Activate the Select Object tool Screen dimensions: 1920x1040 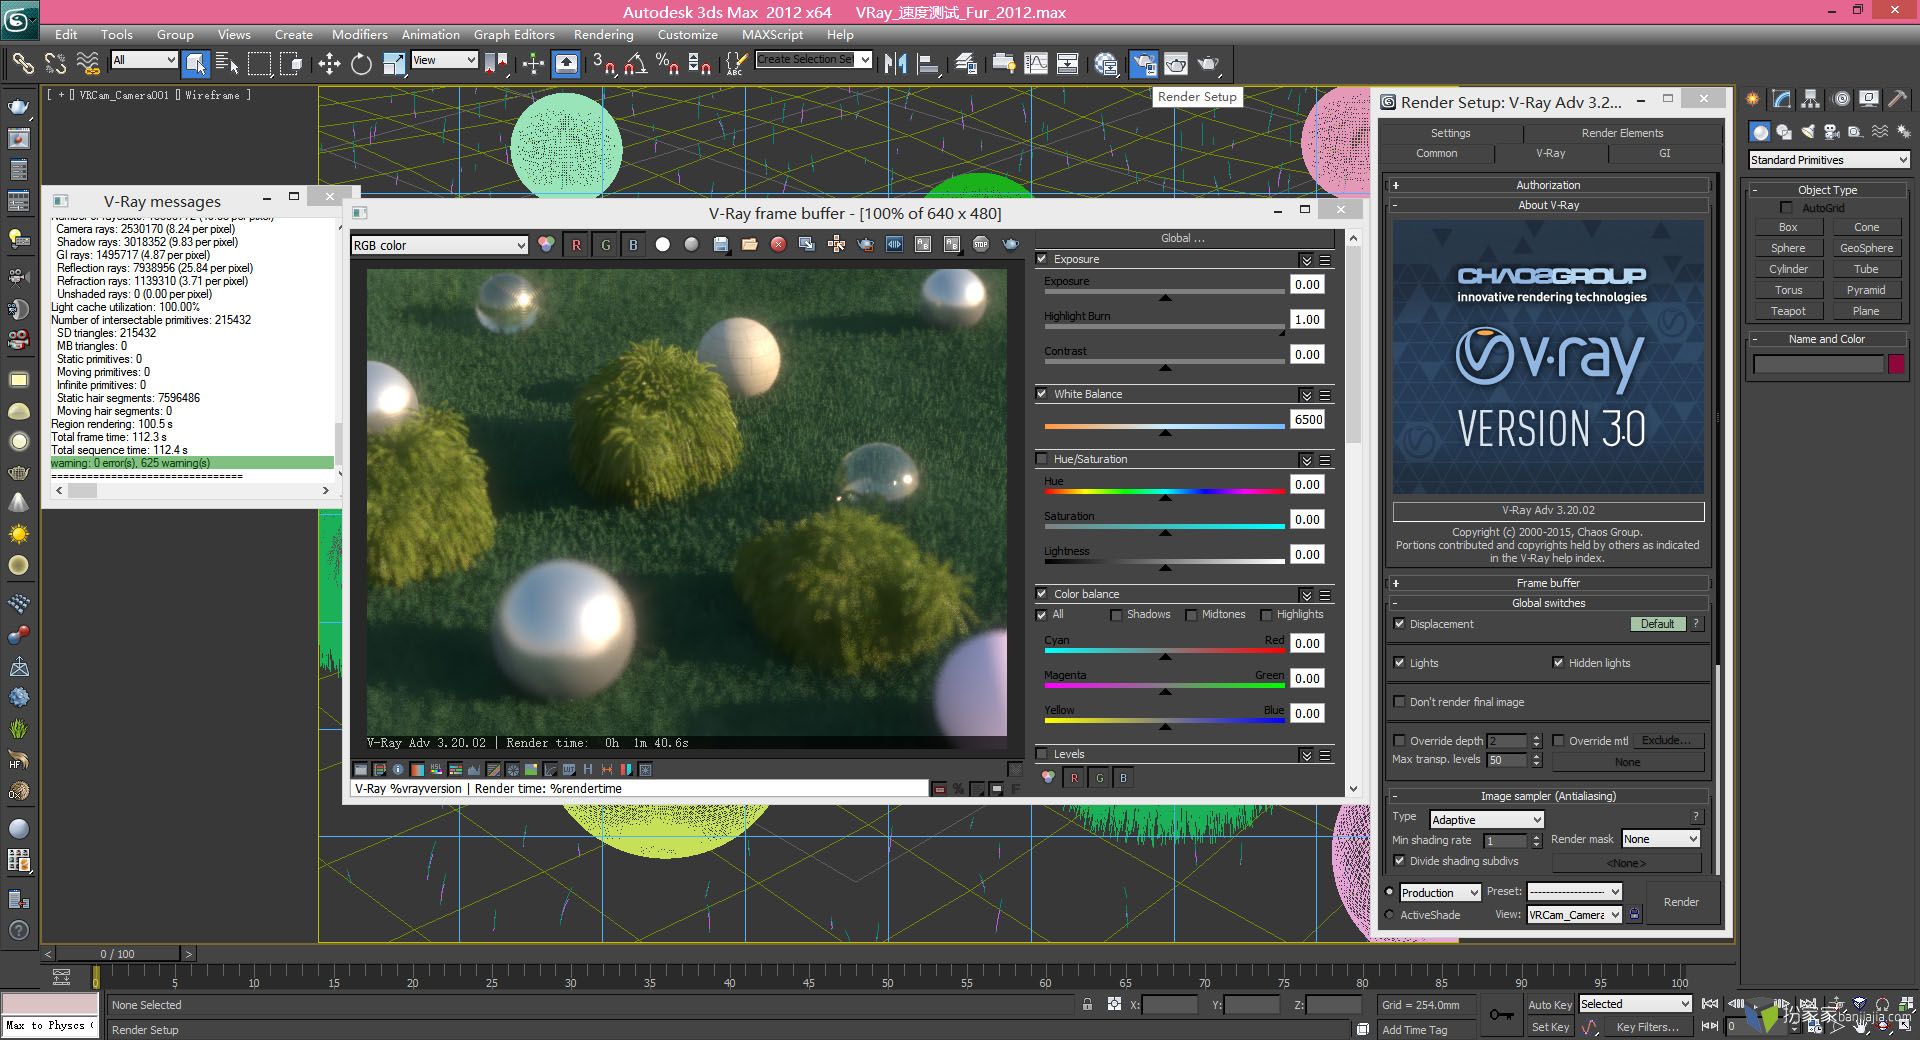[x=196, y=63]
